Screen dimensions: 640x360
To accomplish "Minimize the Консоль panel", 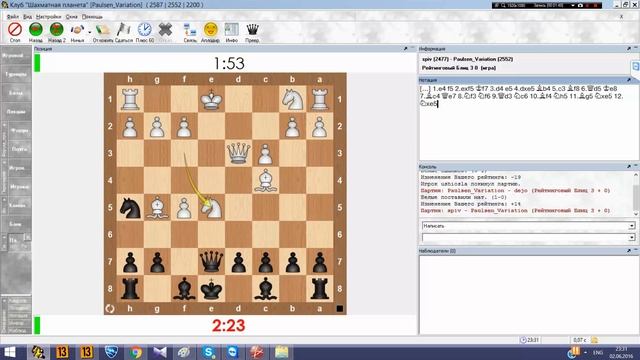I will [636, 166].
